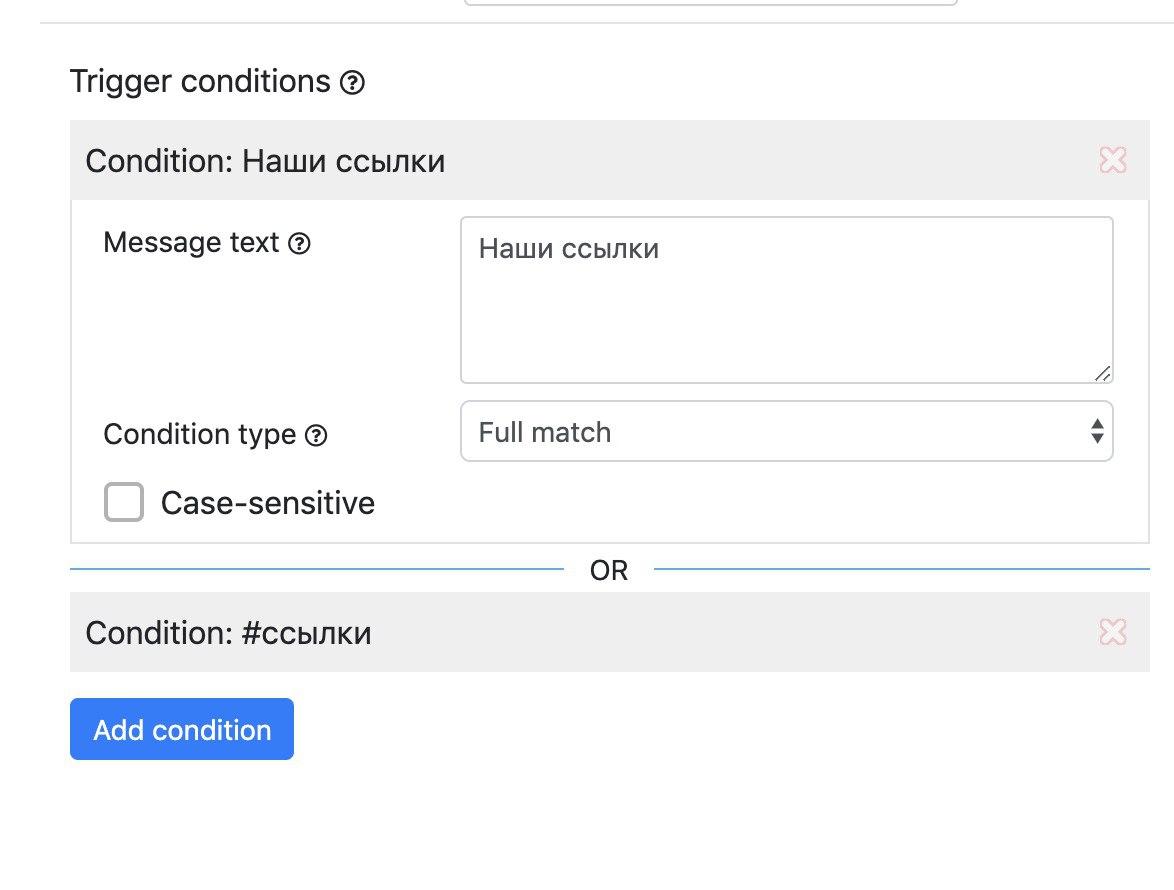Delete the #ссылки condition with X icon
1174x890 pixels.
[1113, 632]
